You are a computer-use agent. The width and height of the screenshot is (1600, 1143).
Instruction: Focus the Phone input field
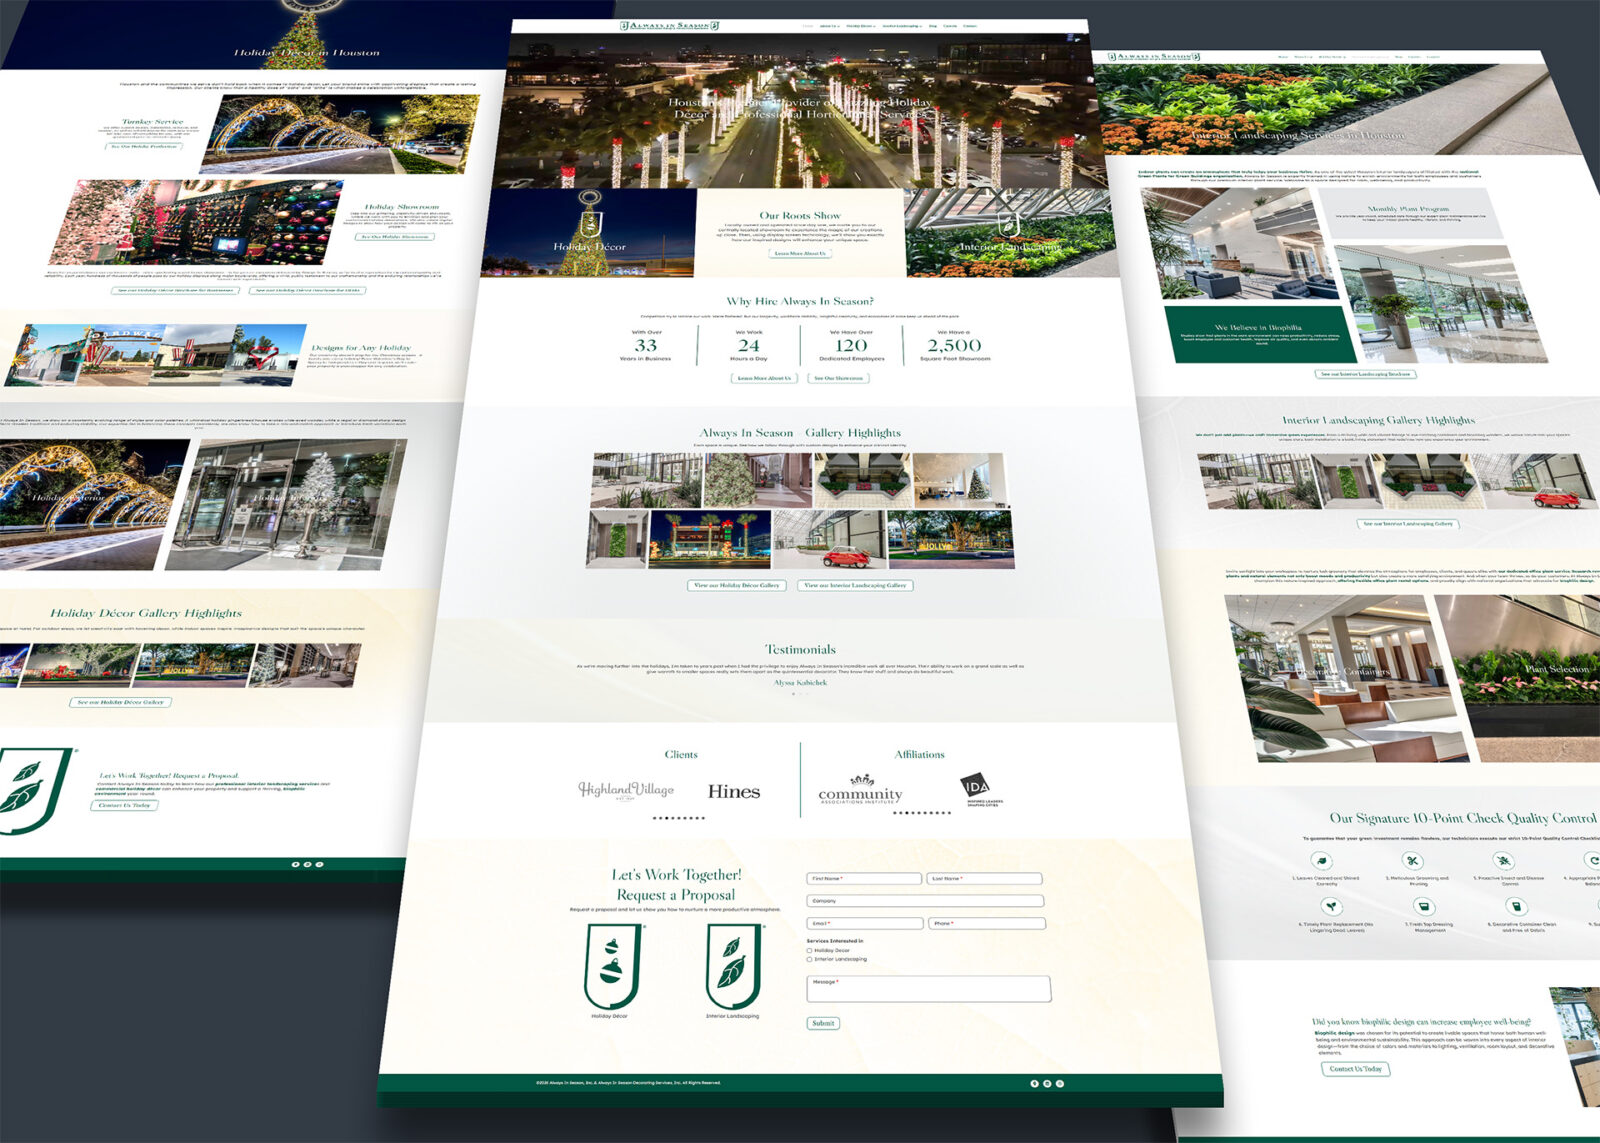[x=986, y=923]
